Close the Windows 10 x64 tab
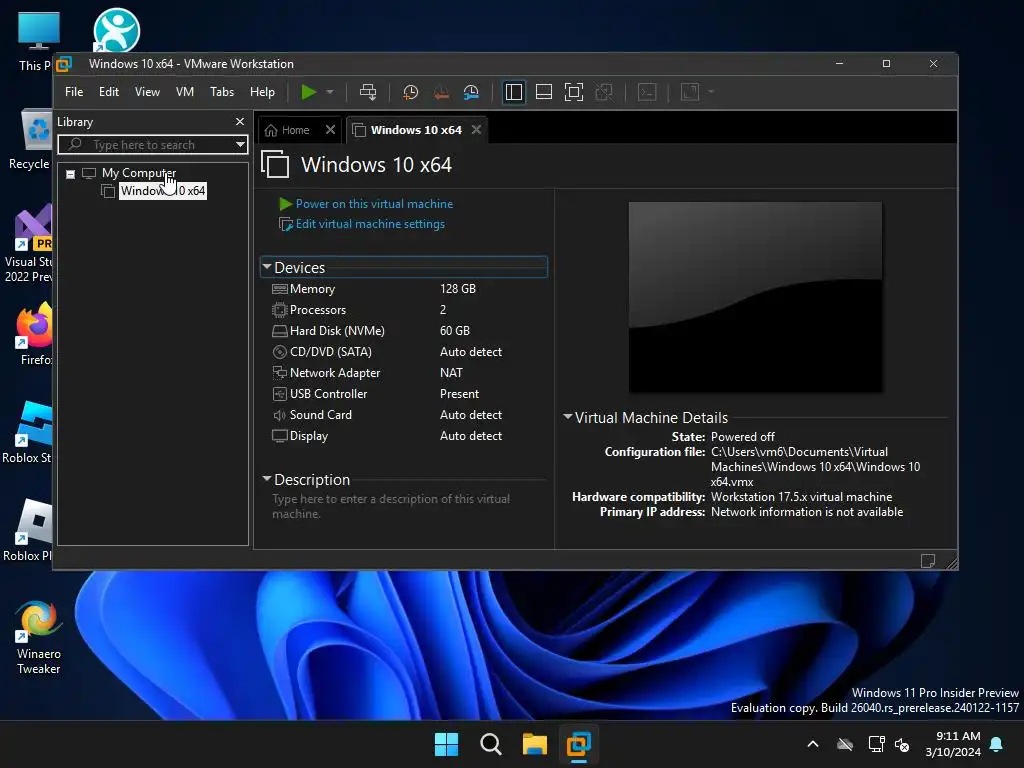The height and width of the screenshot is (768, 1024). point(477,130)
